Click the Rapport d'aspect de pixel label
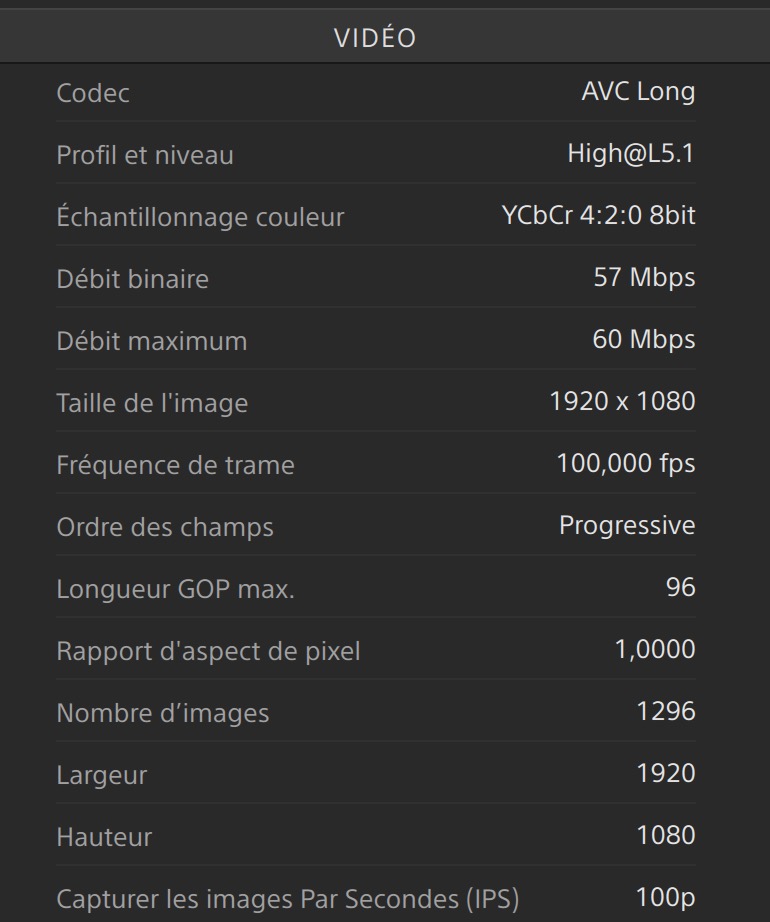Image resolution: width=770 pixels, height=922 pixels. (x=208, y=652)
